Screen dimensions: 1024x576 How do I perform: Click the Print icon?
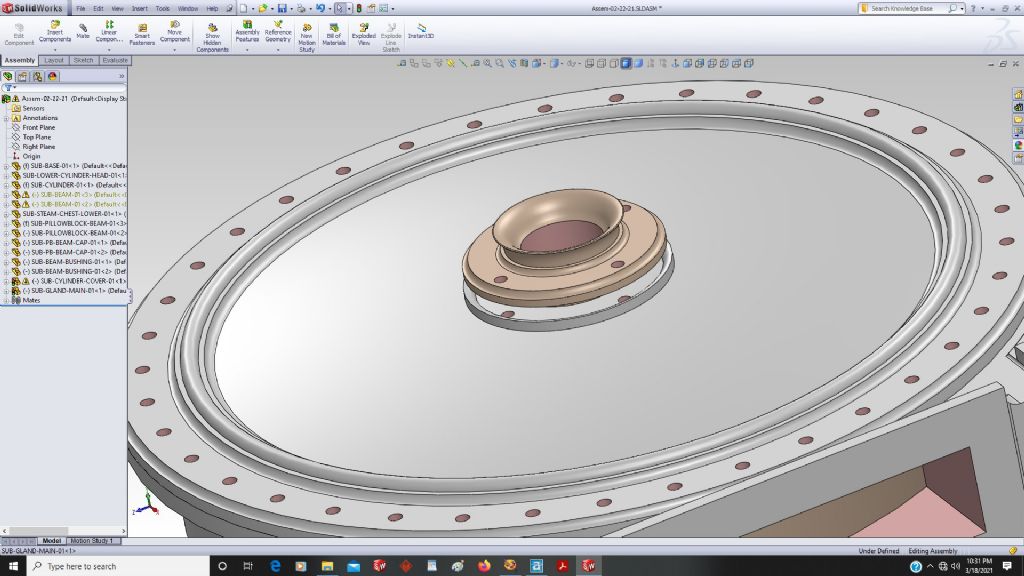[301, 8]
